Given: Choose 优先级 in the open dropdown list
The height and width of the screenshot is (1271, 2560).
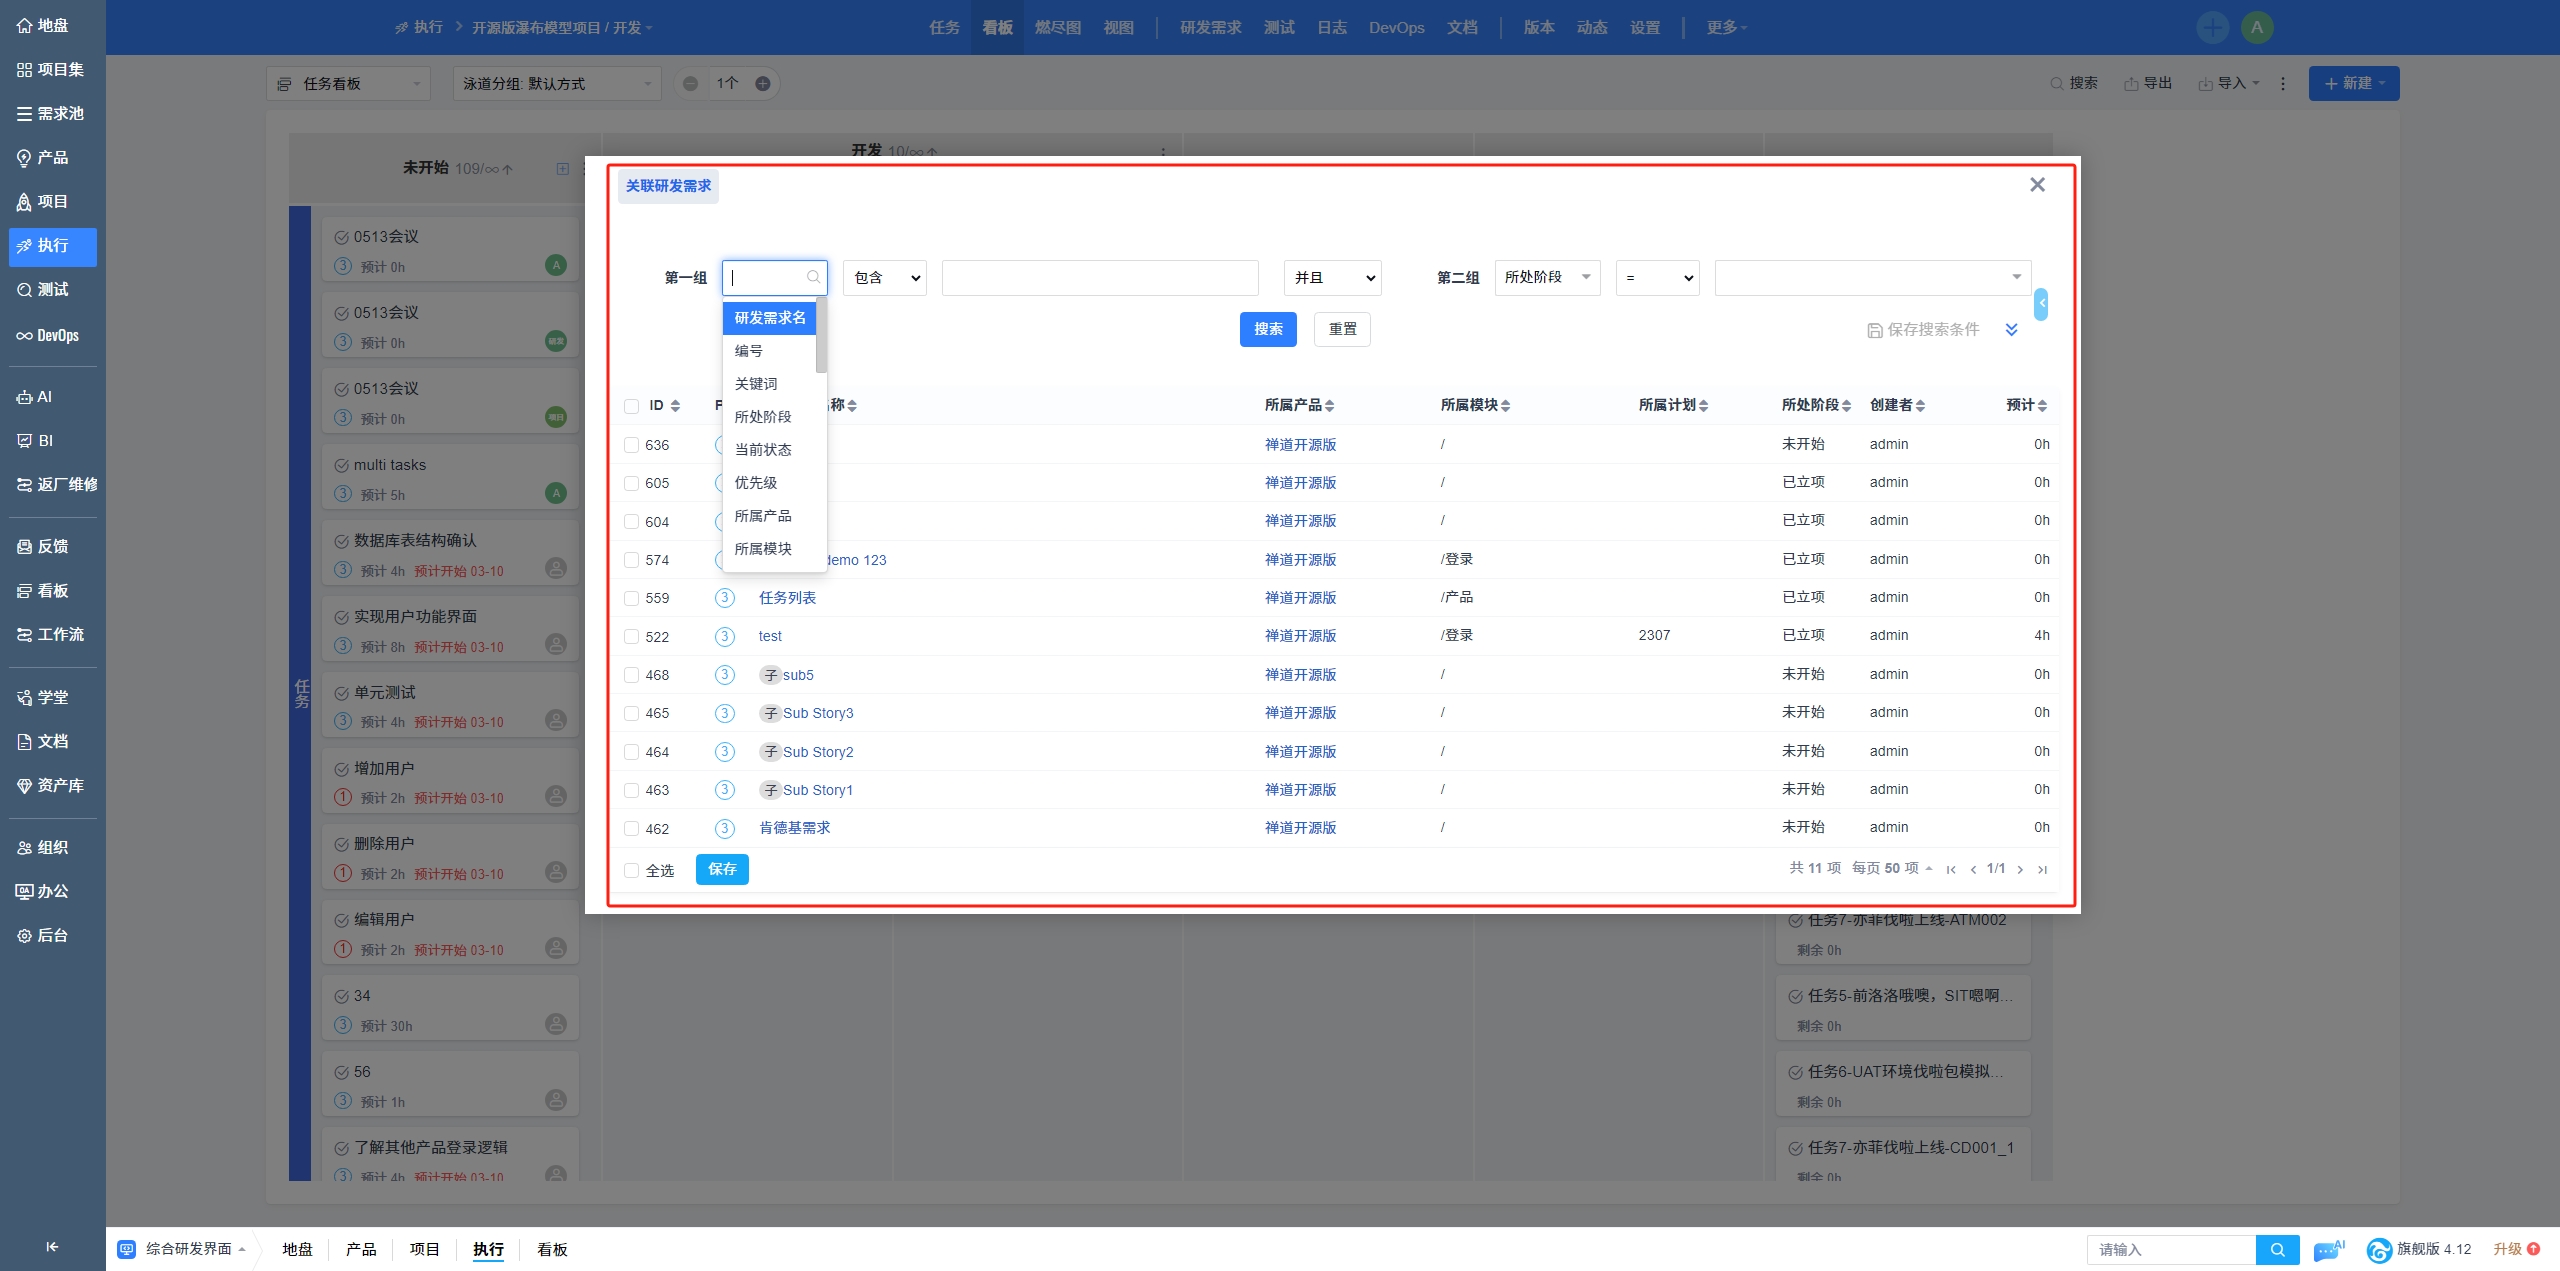Looking at the screenshot, I should click(756, 483).
